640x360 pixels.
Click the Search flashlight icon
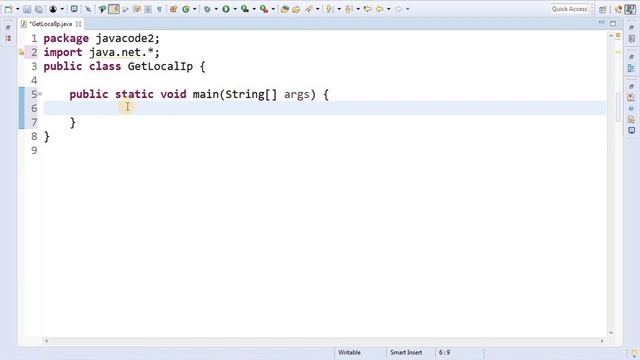tap(309, 9)
